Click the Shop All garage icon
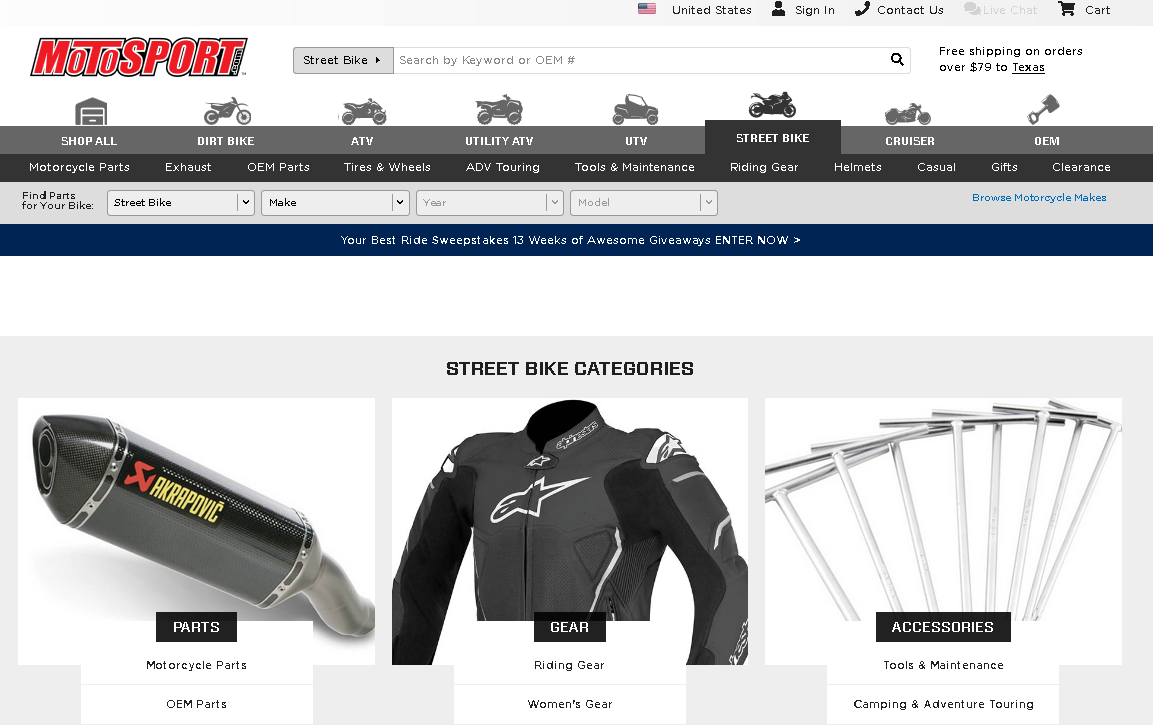 coord(91,111)
